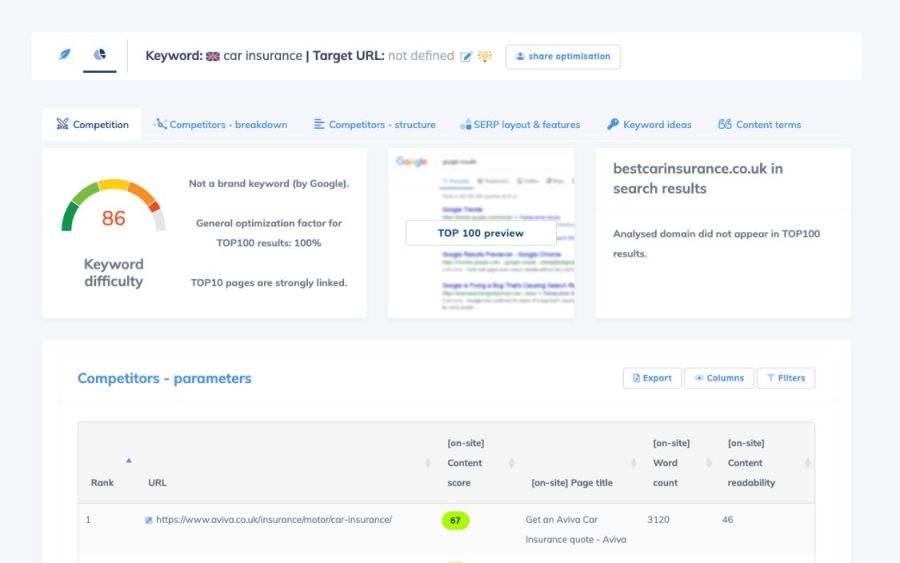The image size is (900, 563).
Task: Open the Aviva car-insurance URL link
Action: (274, 520)
